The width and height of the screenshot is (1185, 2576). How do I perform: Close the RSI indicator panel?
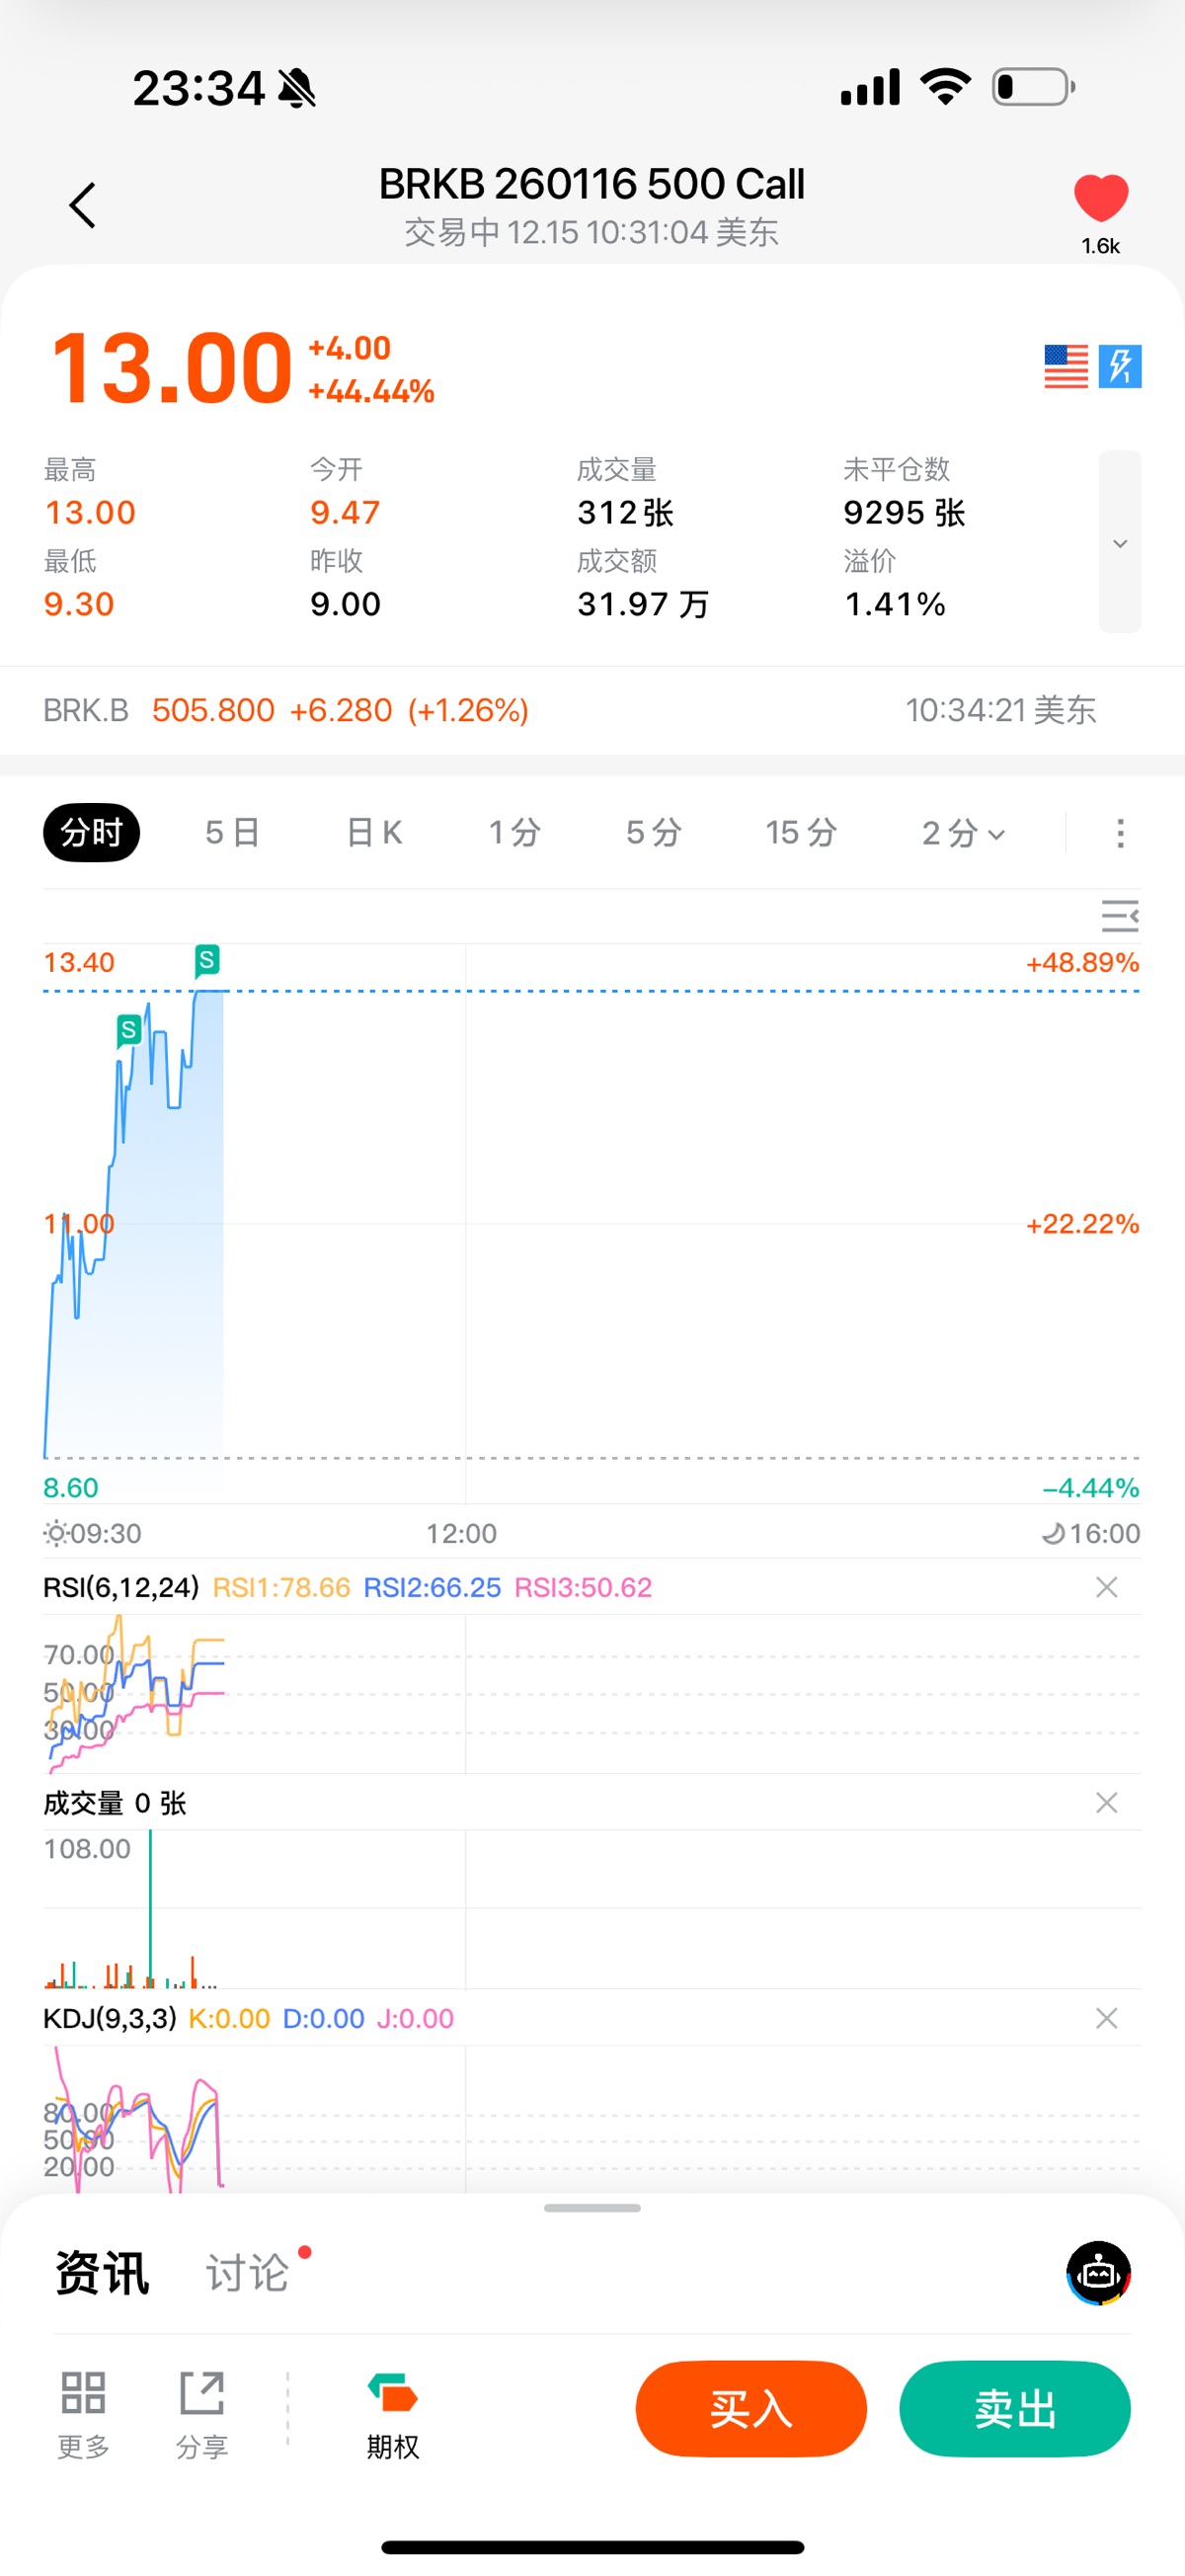[1106, 1587]
